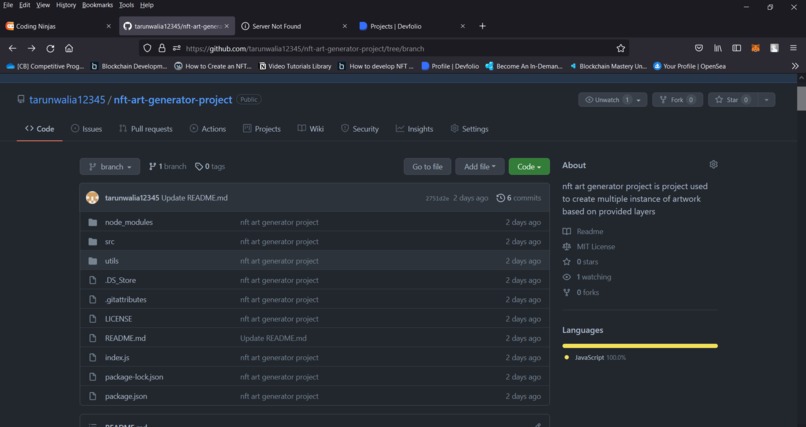Open the node_modules folder
806x427 pixels.
coord(129,222)
